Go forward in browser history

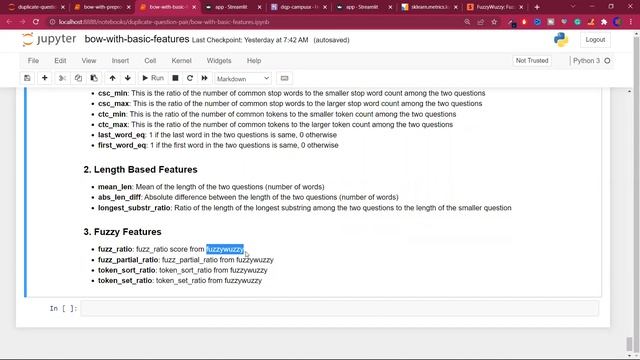point(22,22)
